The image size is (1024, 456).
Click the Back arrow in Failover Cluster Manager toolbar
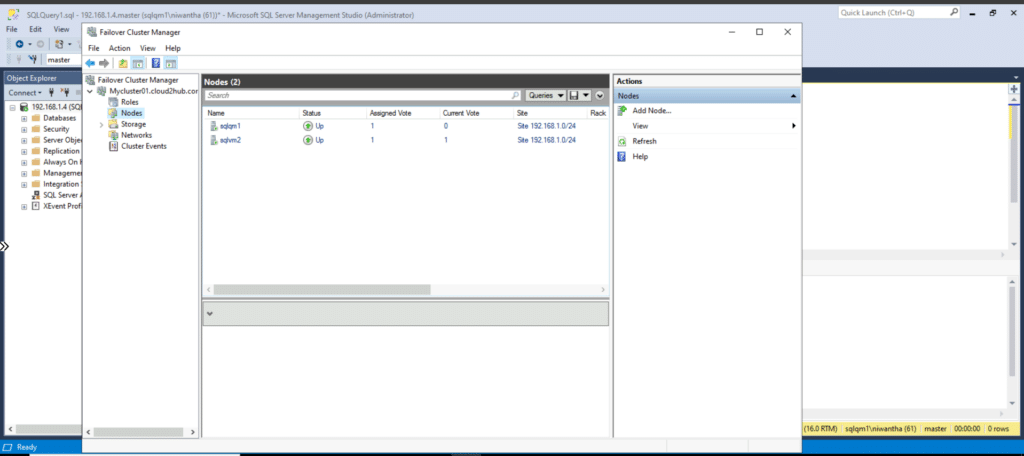click(91, 63)
